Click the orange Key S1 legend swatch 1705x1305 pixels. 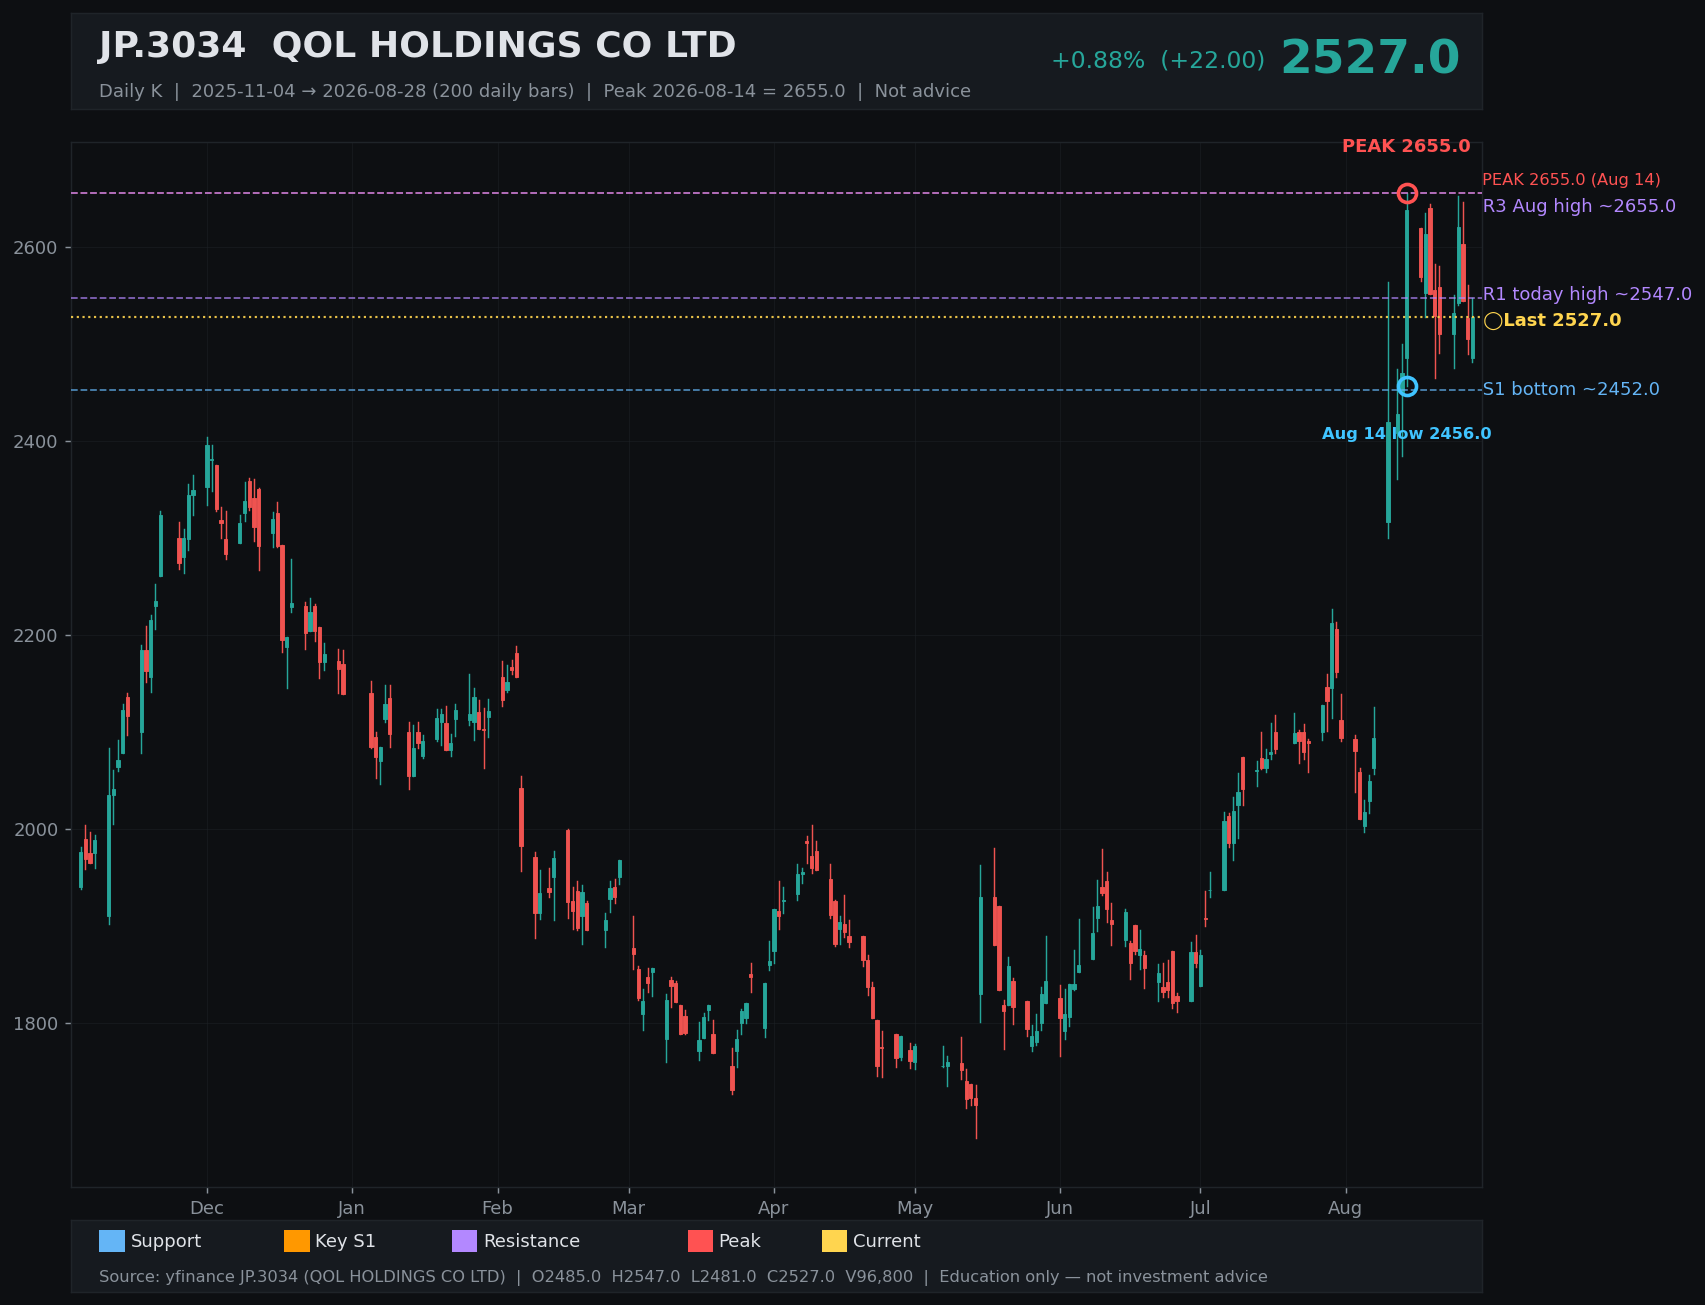point(297,1241)
